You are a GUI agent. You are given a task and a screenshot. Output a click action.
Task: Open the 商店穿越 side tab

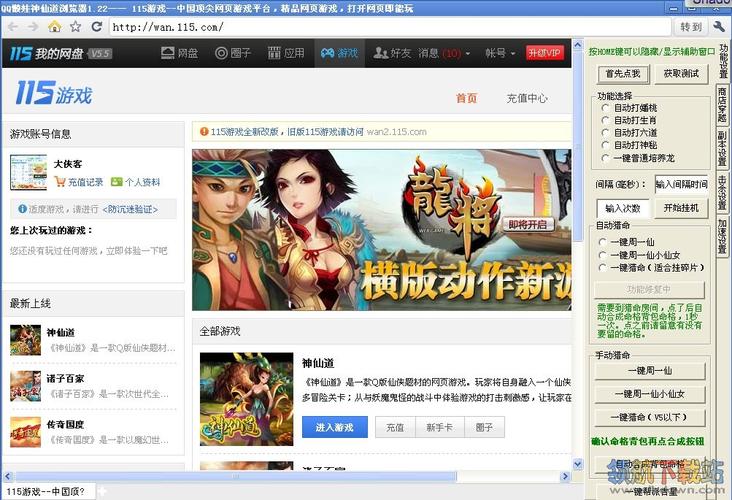(x=722, y=105)
